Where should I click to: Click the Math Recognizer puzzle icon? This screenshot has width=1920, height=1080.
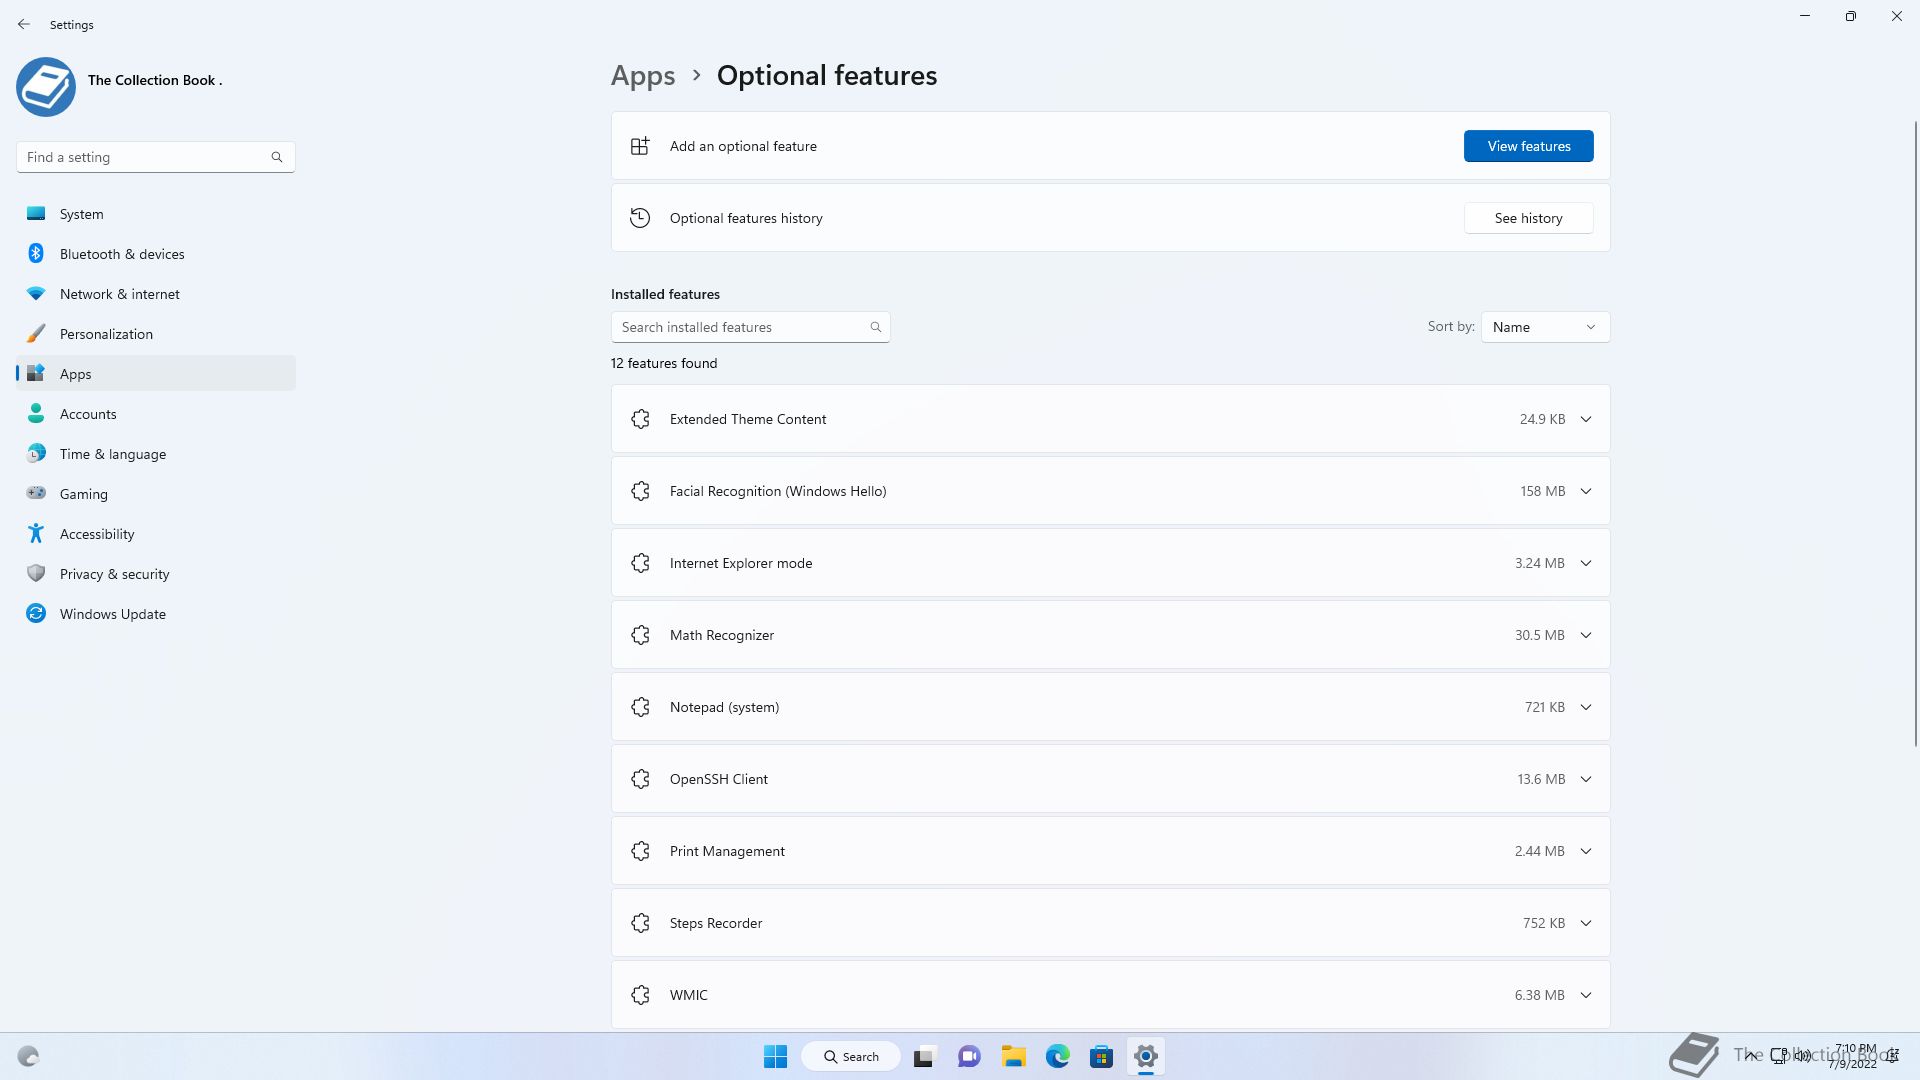[641, 635]
